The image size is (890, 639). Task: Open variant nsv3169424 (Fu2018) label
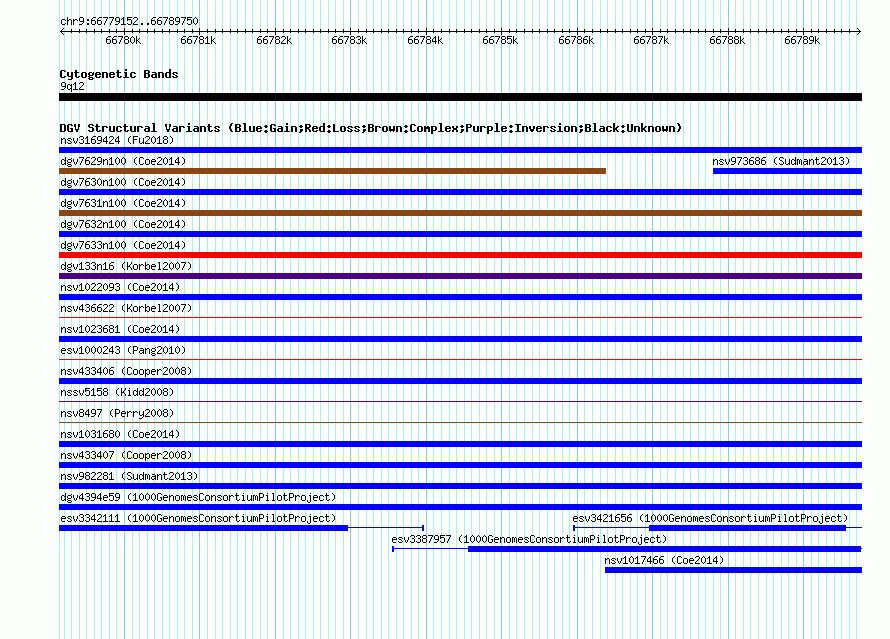[117, 140]
